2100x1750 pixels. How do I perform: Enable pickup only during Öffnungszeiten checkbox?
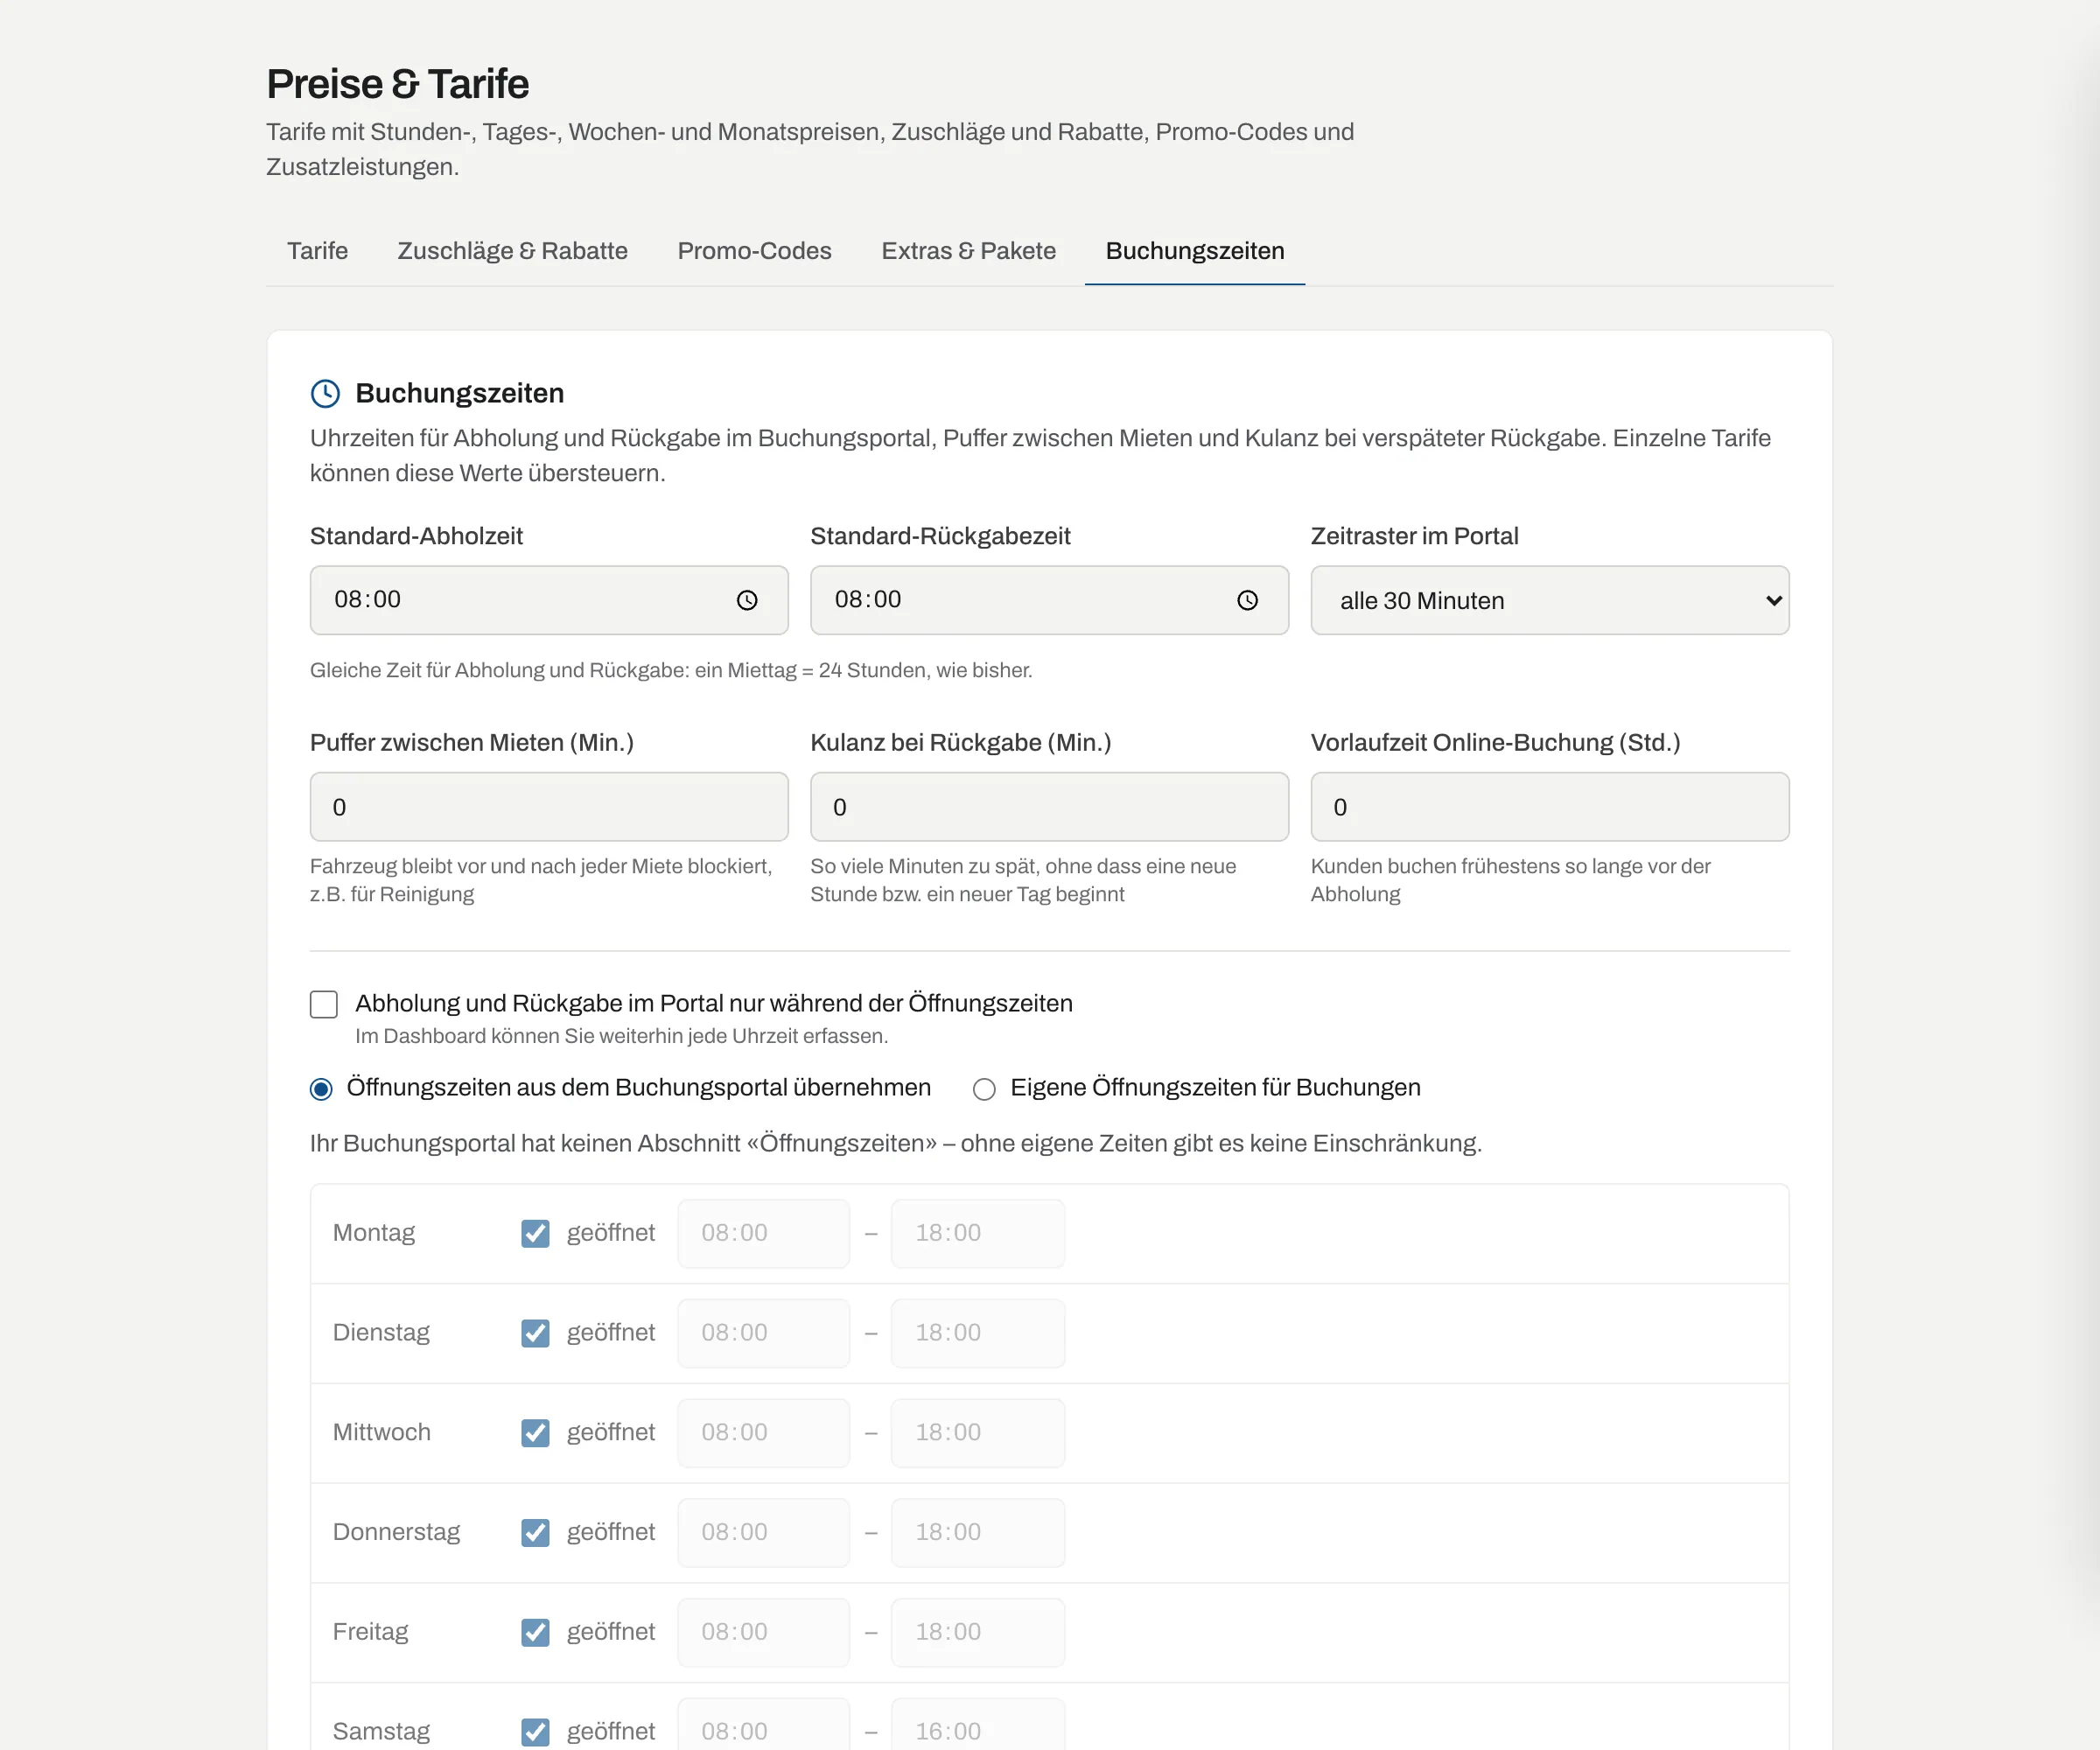click(x=324, y=1004)
